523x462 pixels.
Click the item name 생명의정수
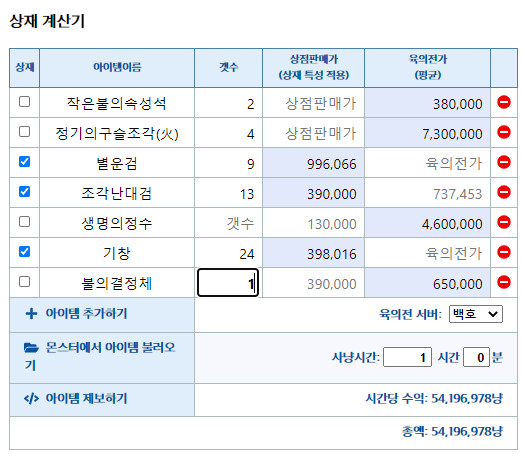tap(117, 223)
